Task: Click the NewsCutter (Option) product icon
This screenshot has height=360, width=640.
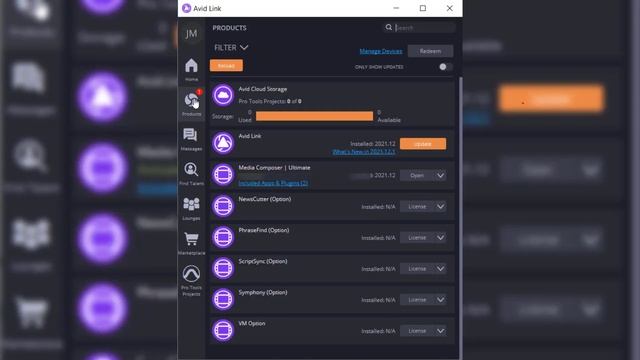Action: click(223, 206)
